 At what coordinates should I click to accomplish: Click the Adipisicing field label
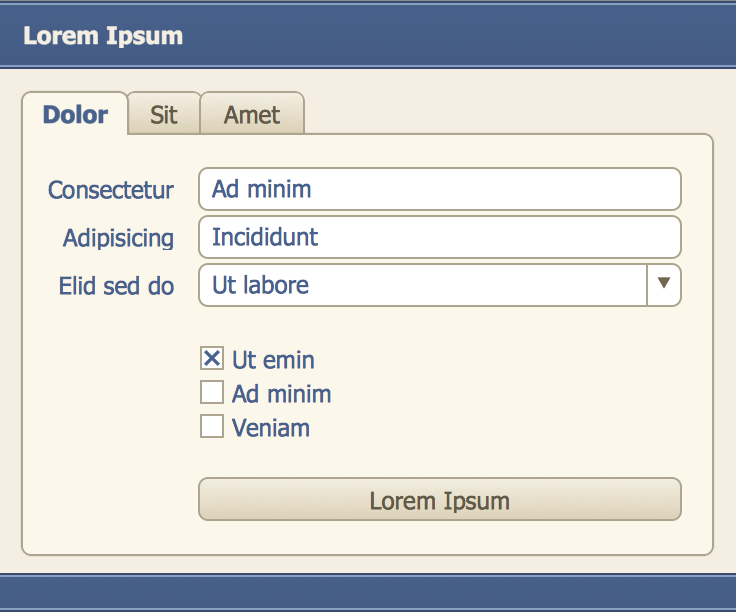(x=118, y=238)
